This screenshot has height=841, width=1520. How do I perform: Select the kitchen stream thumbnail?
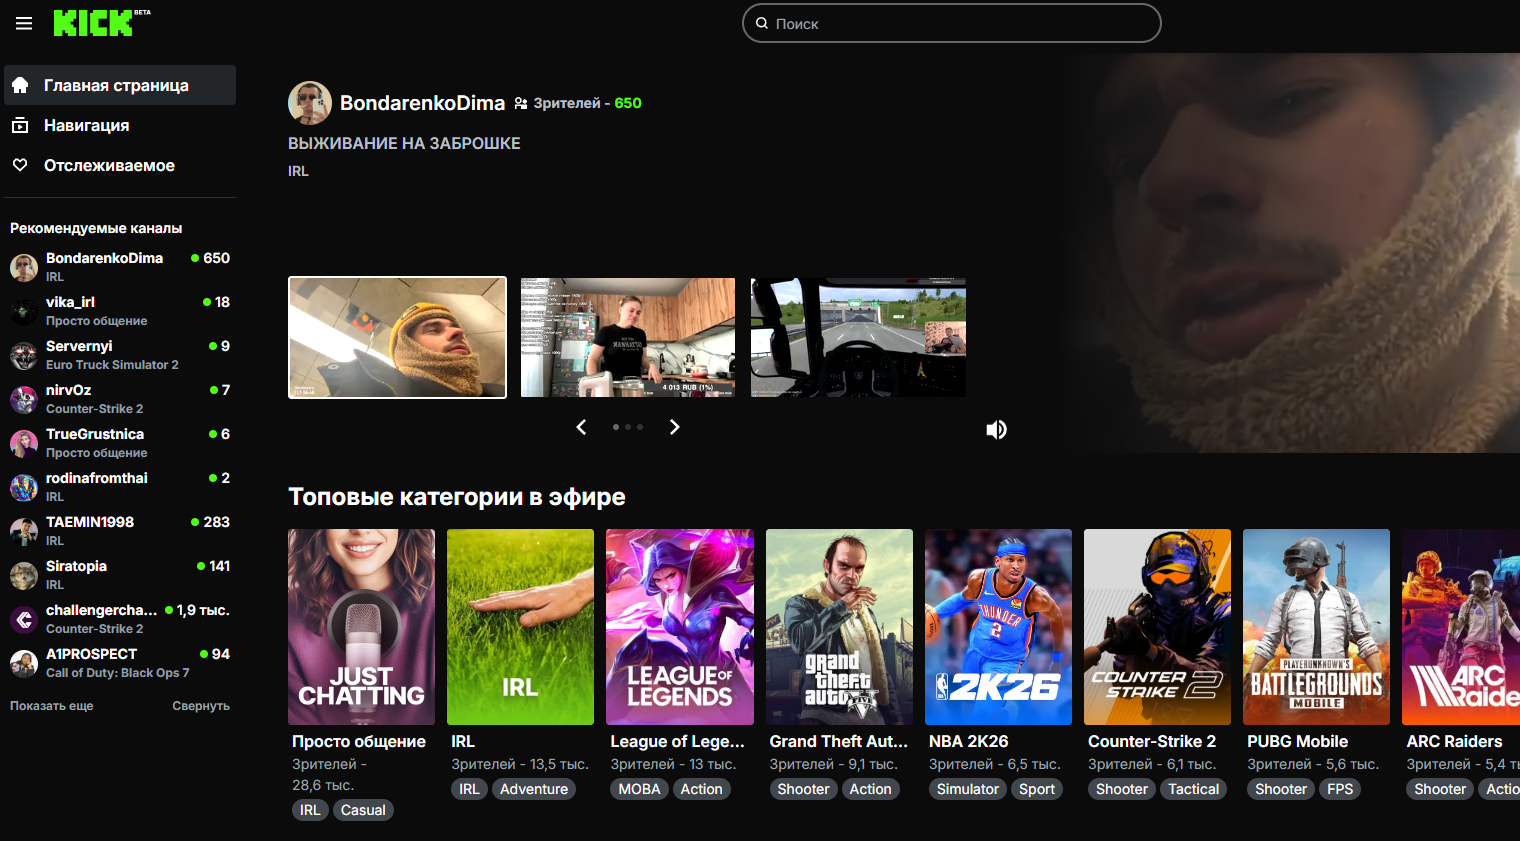point(628,337)
